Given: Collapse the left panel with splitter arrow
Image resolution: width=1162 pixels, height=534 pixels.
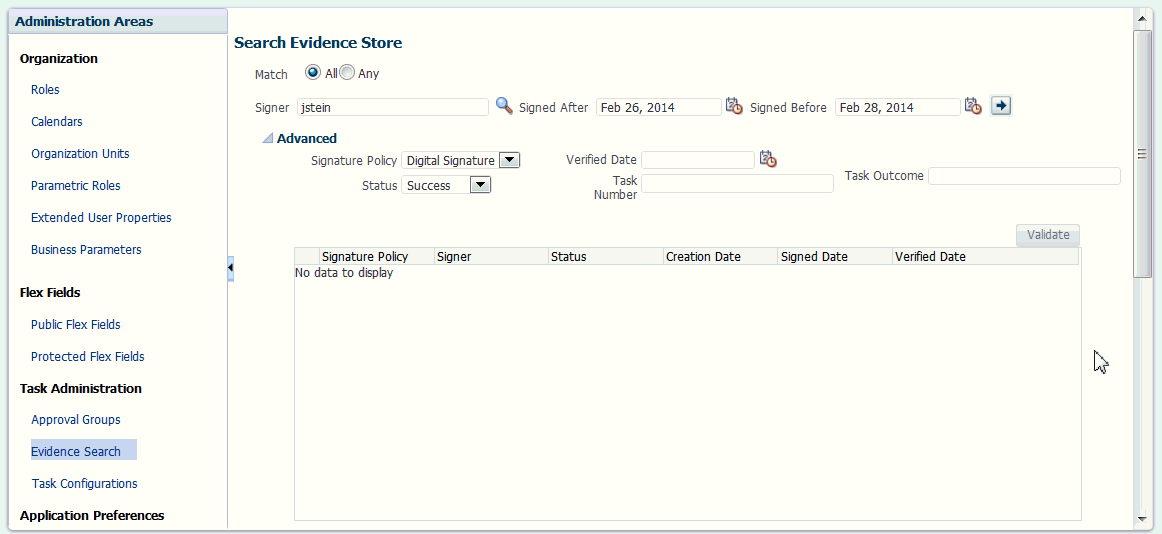Looking at the screenshot, I should (230, 267).
